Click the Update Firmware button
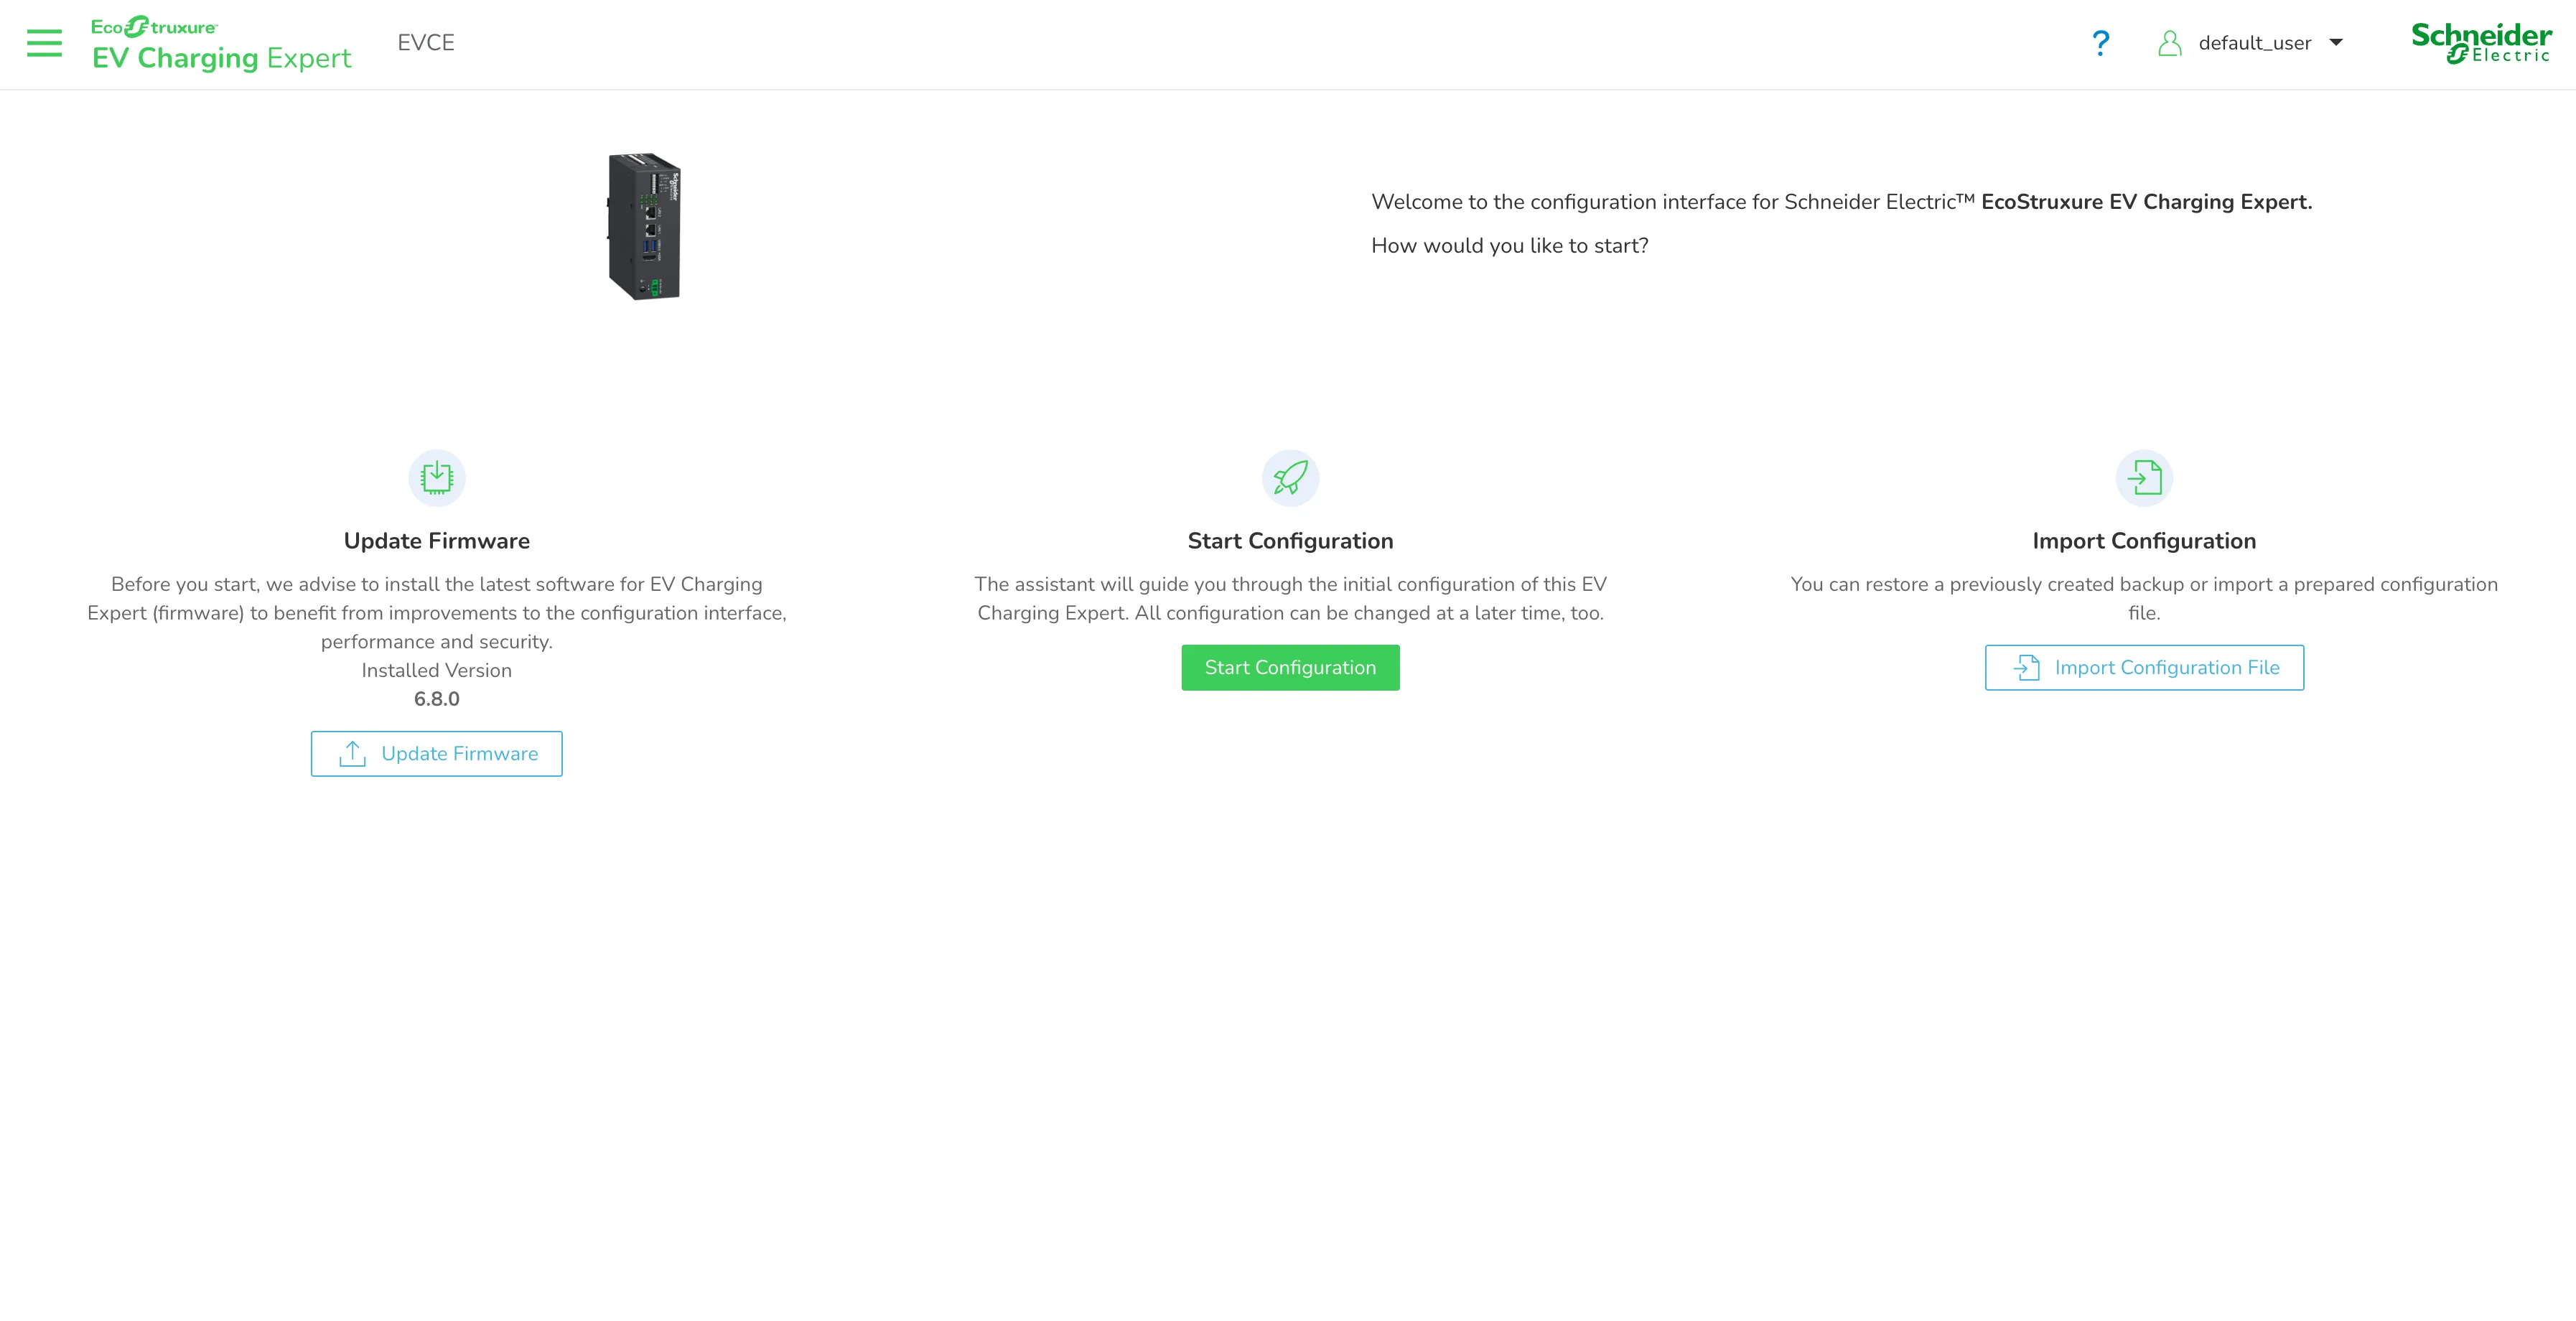This screenshot has height=1321, width=2576. coord(437,754)
